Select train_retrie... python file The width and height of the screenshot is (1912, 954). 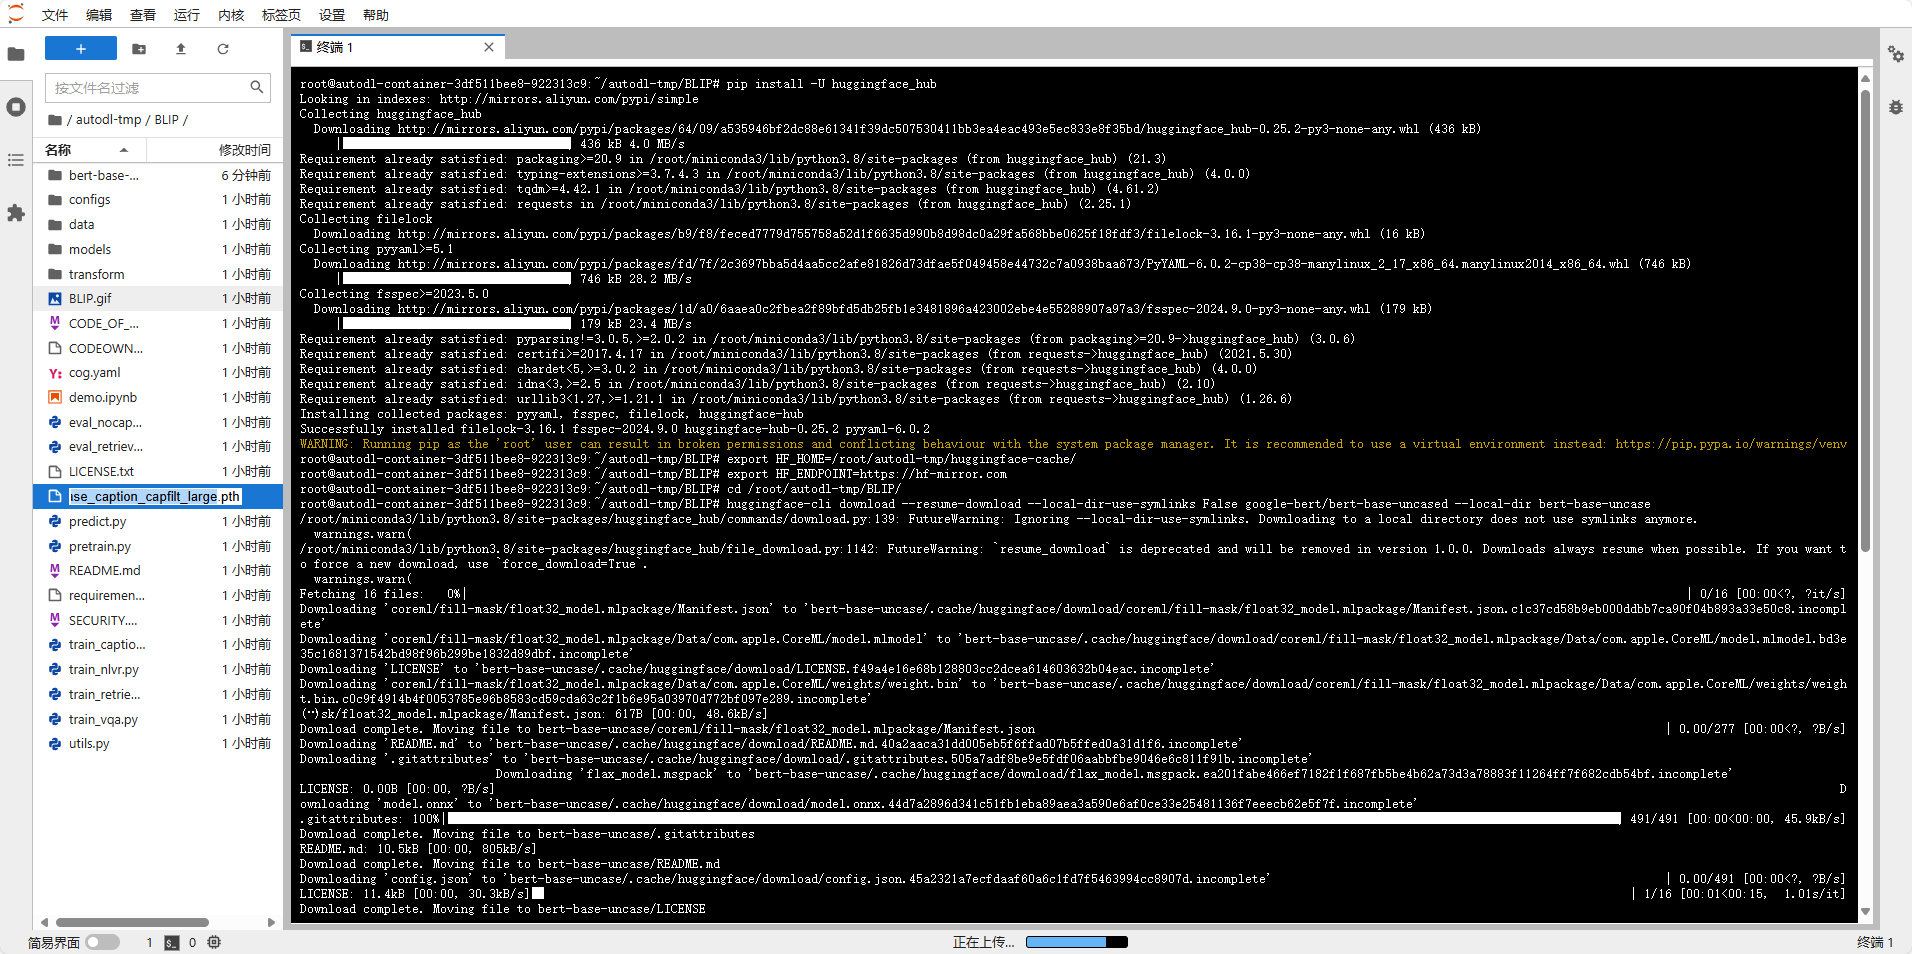click(160, 694)
